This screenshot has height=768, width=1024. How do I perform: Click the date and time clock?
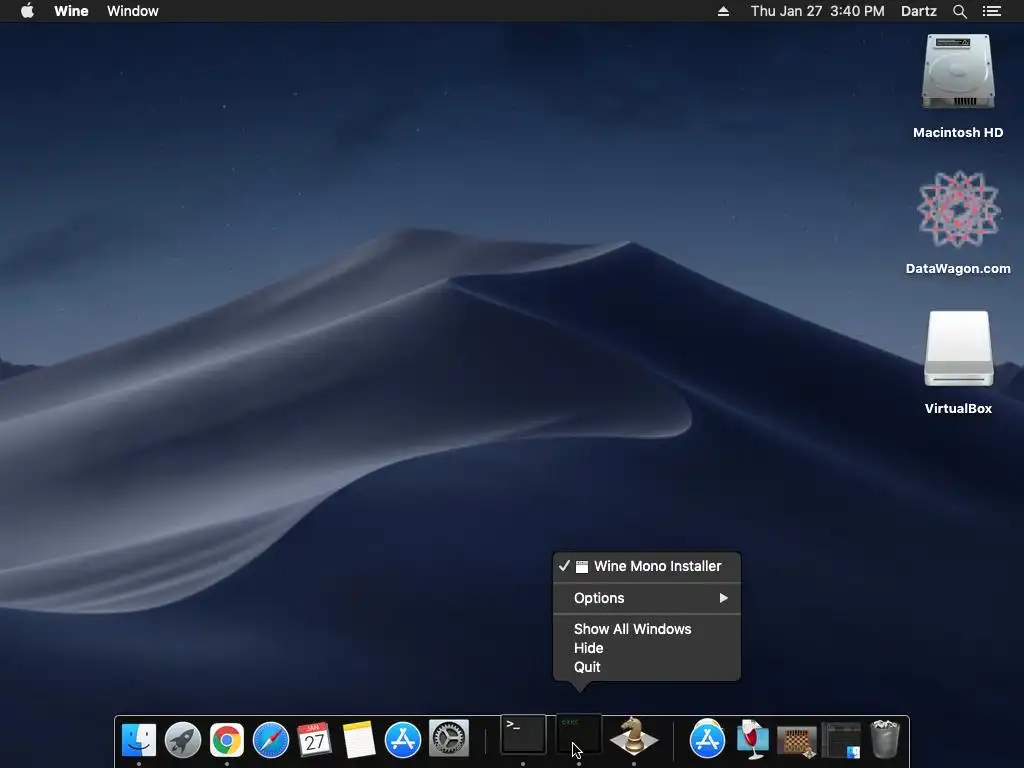point(817,11)
